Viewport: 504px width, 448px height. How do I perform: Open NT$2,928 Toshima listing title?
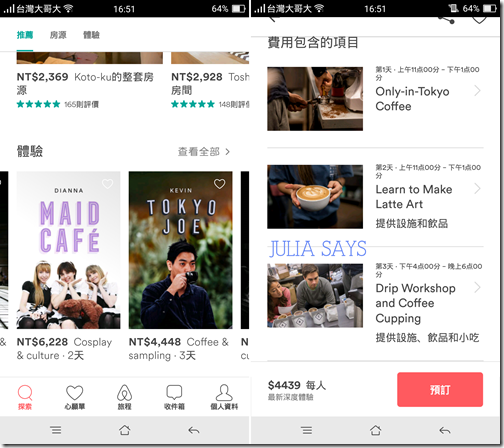pyautogui.click(x=210, y=83)
